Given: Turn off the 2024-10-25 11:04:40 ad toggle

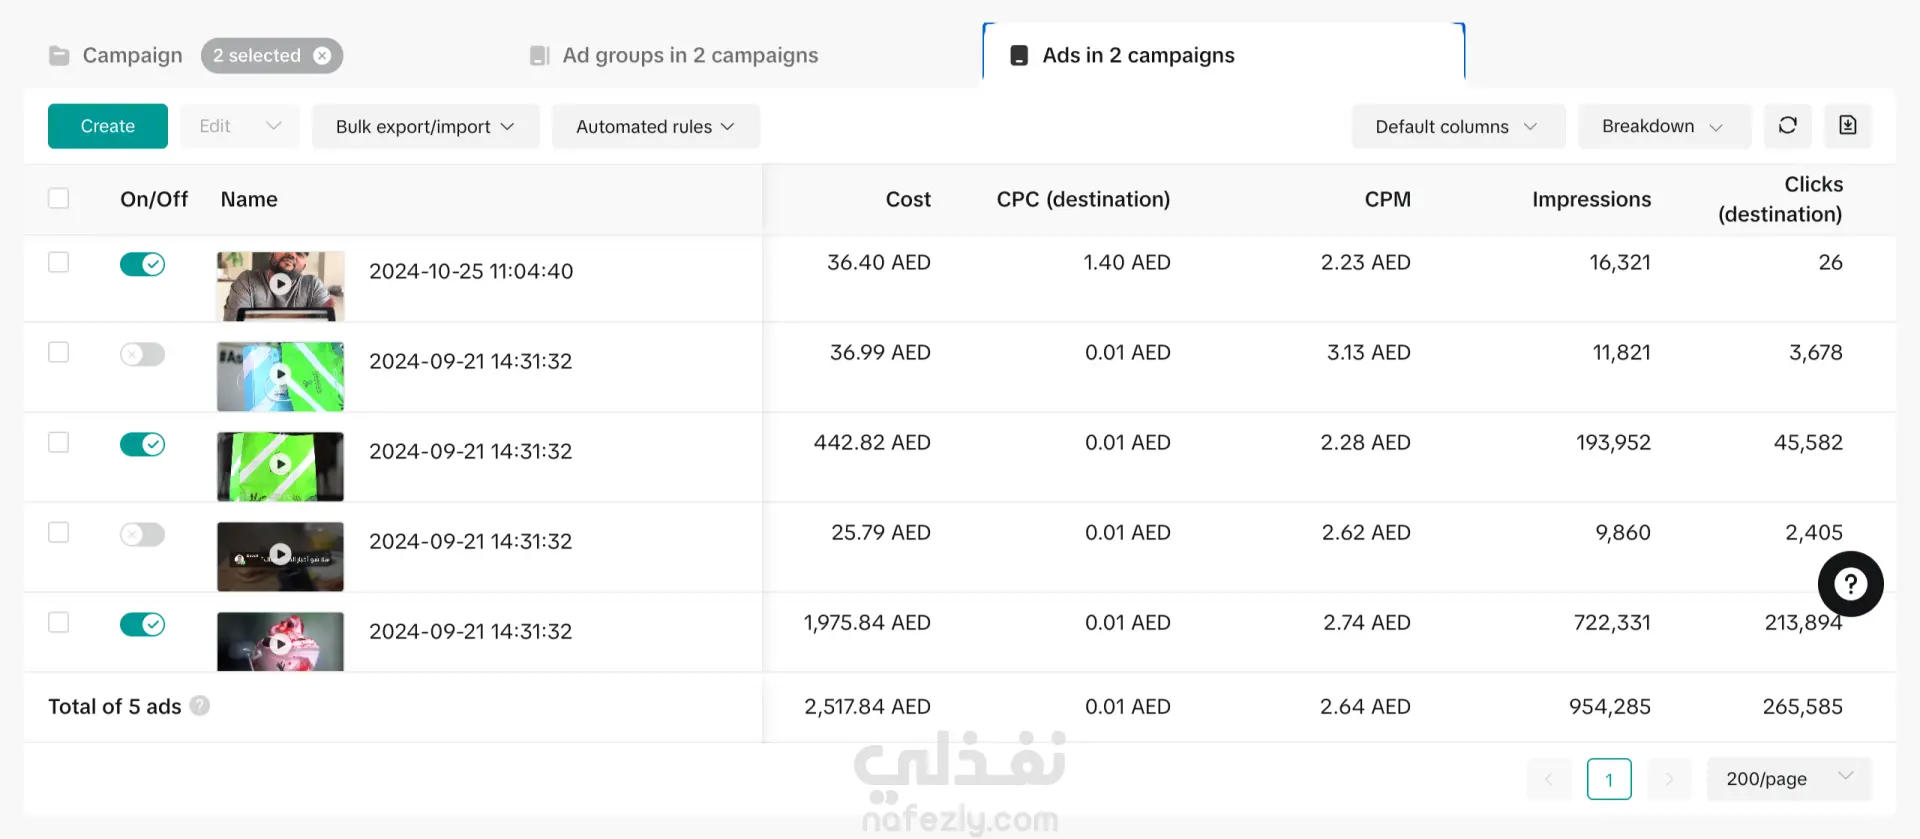Looking at the screenshot, I should point(142,264).
